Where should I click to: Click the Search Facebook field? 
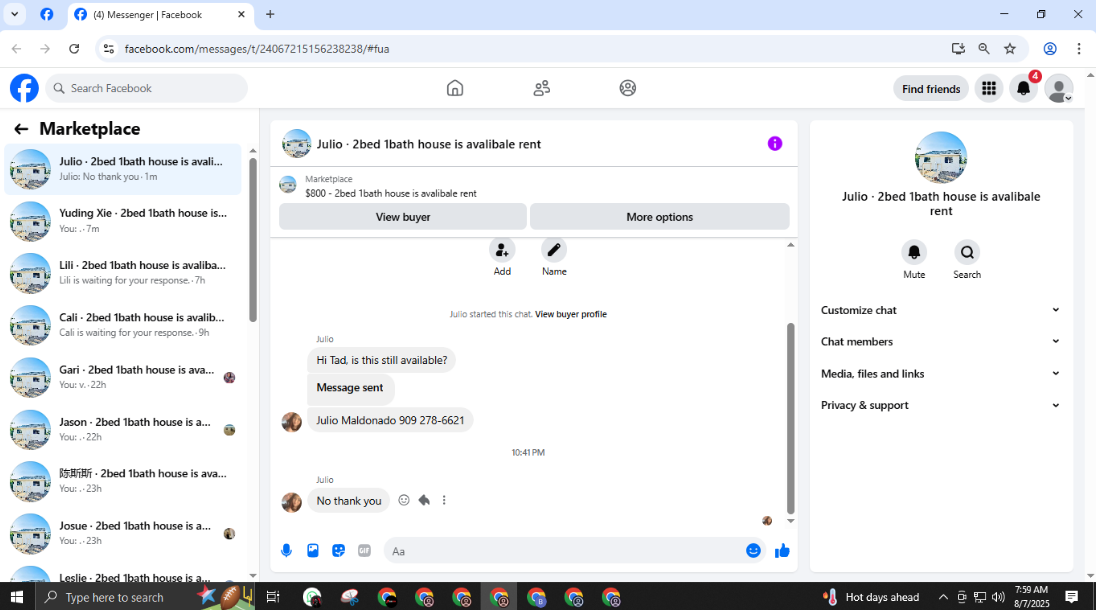point(147,88)
